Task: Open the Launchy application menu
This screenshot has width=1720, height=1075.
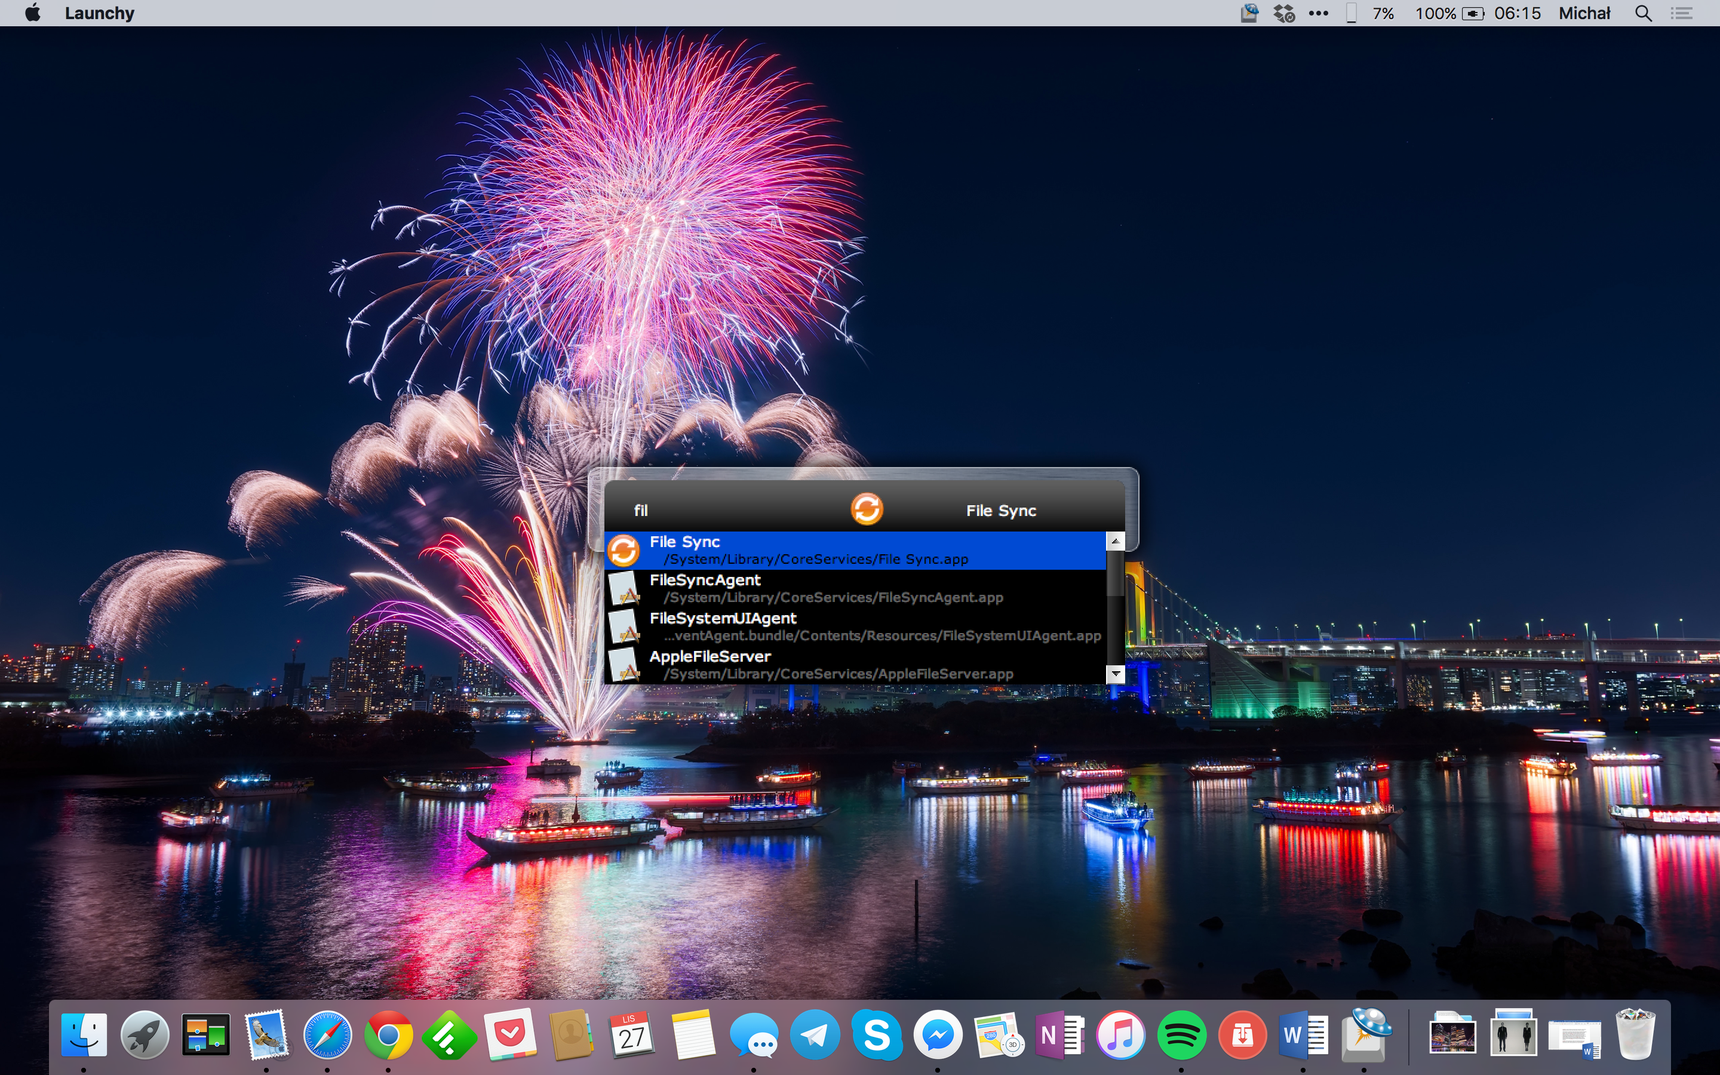Action: pos(99,13)
